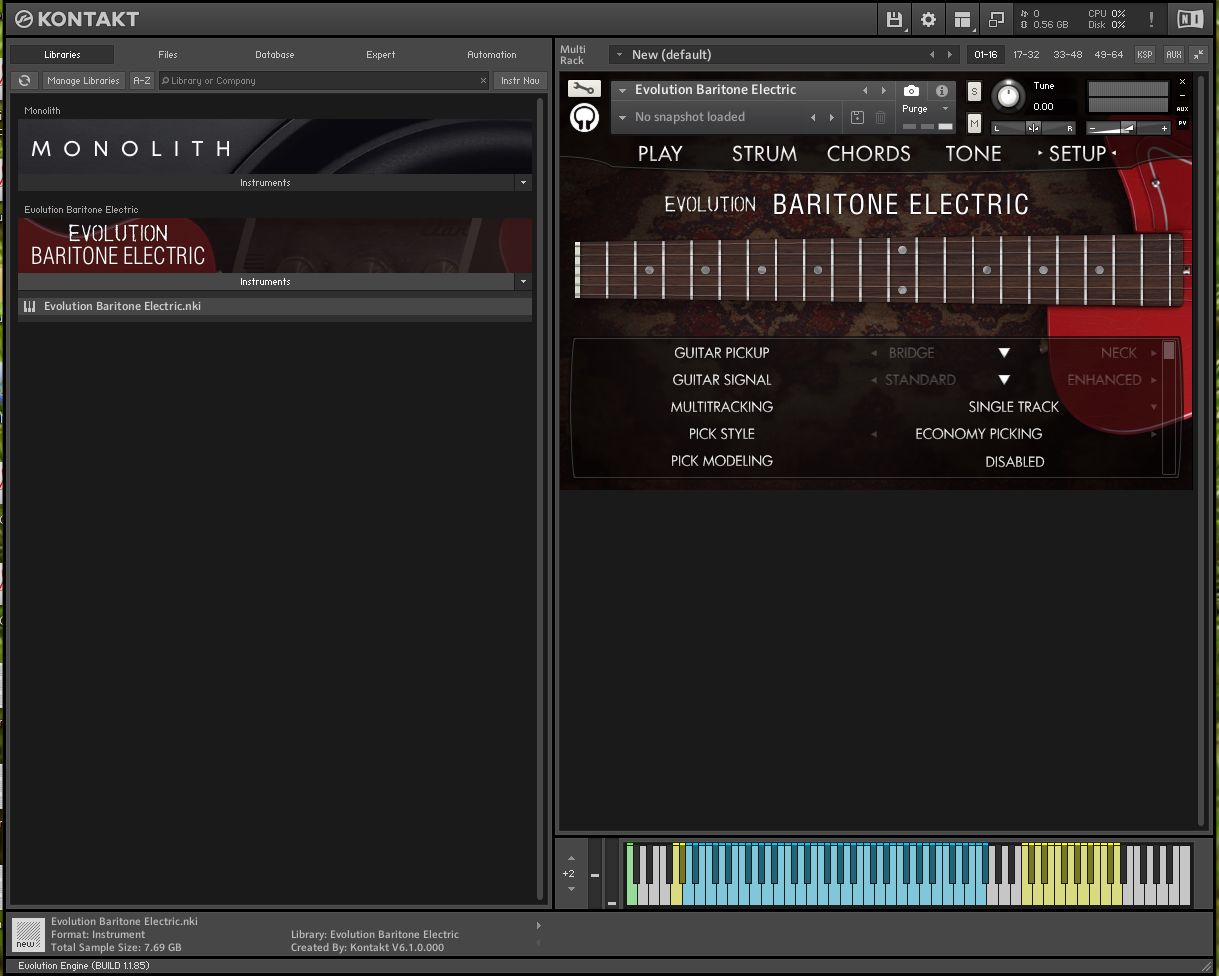Open the Purge dropdown menu
This screenshot has width=1219, height=976.
point(926,109)
